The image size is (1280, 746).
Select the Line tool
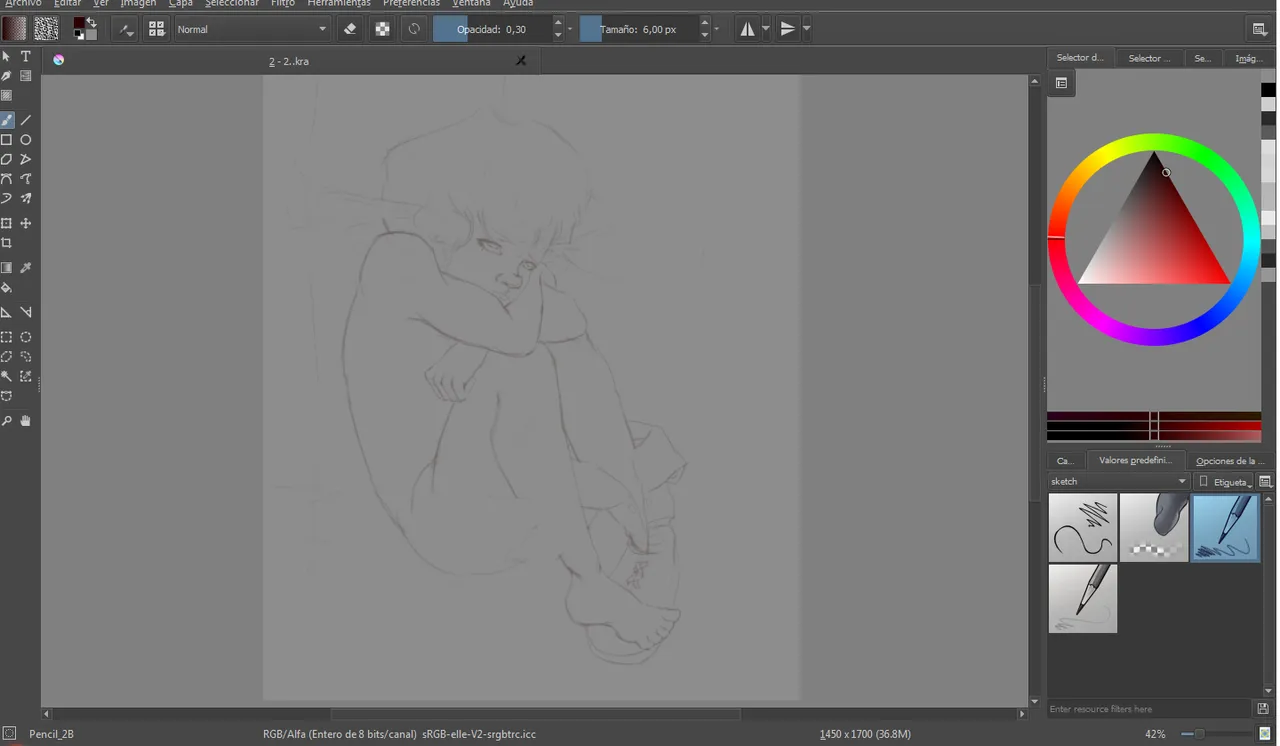point(26,120)
